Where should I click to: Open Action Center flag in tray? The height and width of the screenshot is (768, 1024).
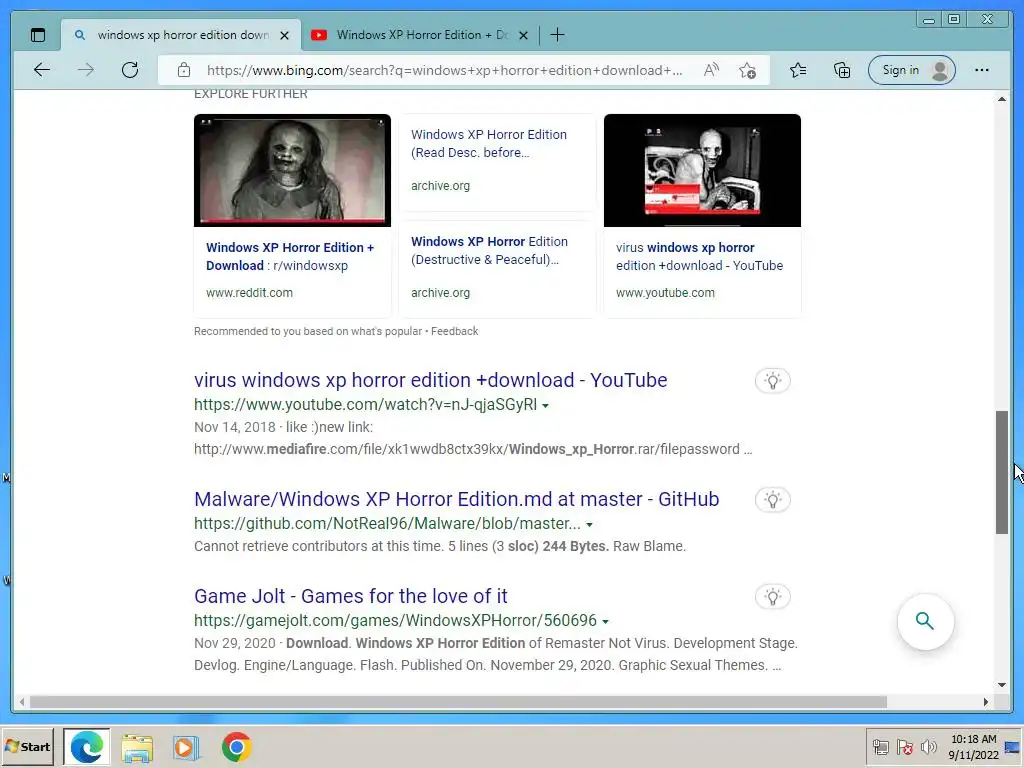[904, 746]
